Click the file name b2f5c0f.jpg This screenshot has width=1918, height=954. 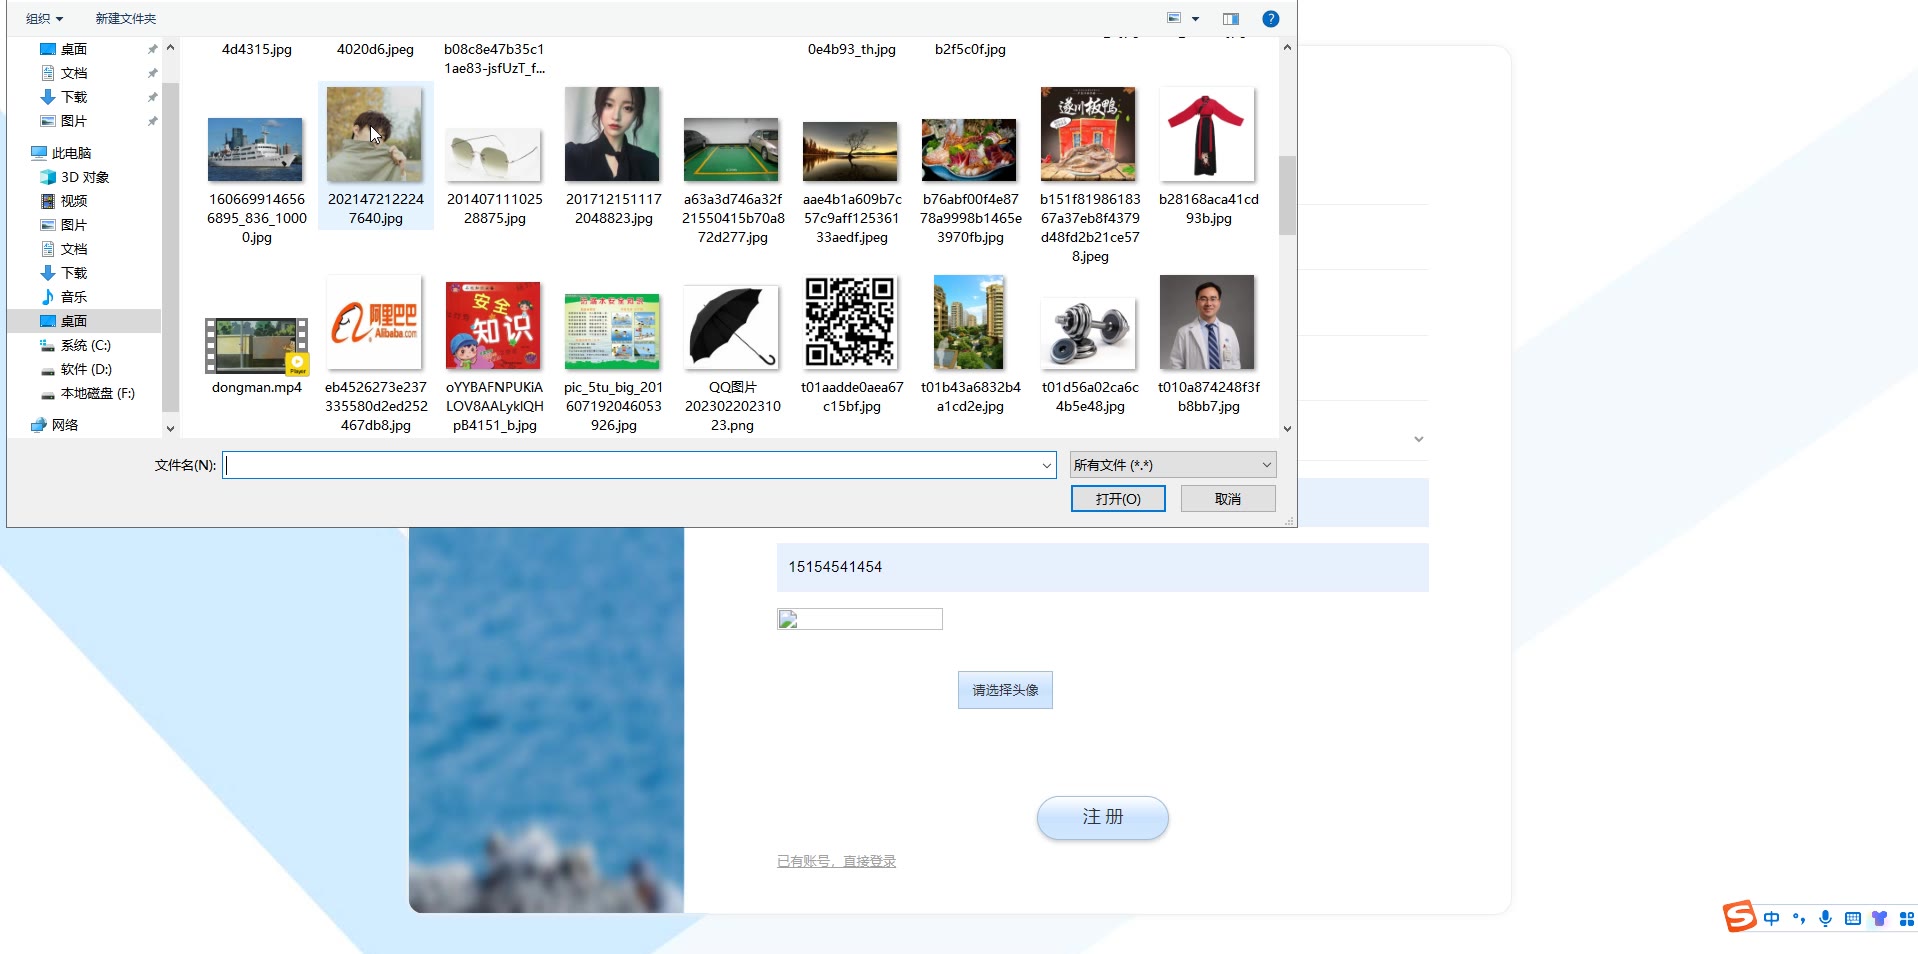970,49
